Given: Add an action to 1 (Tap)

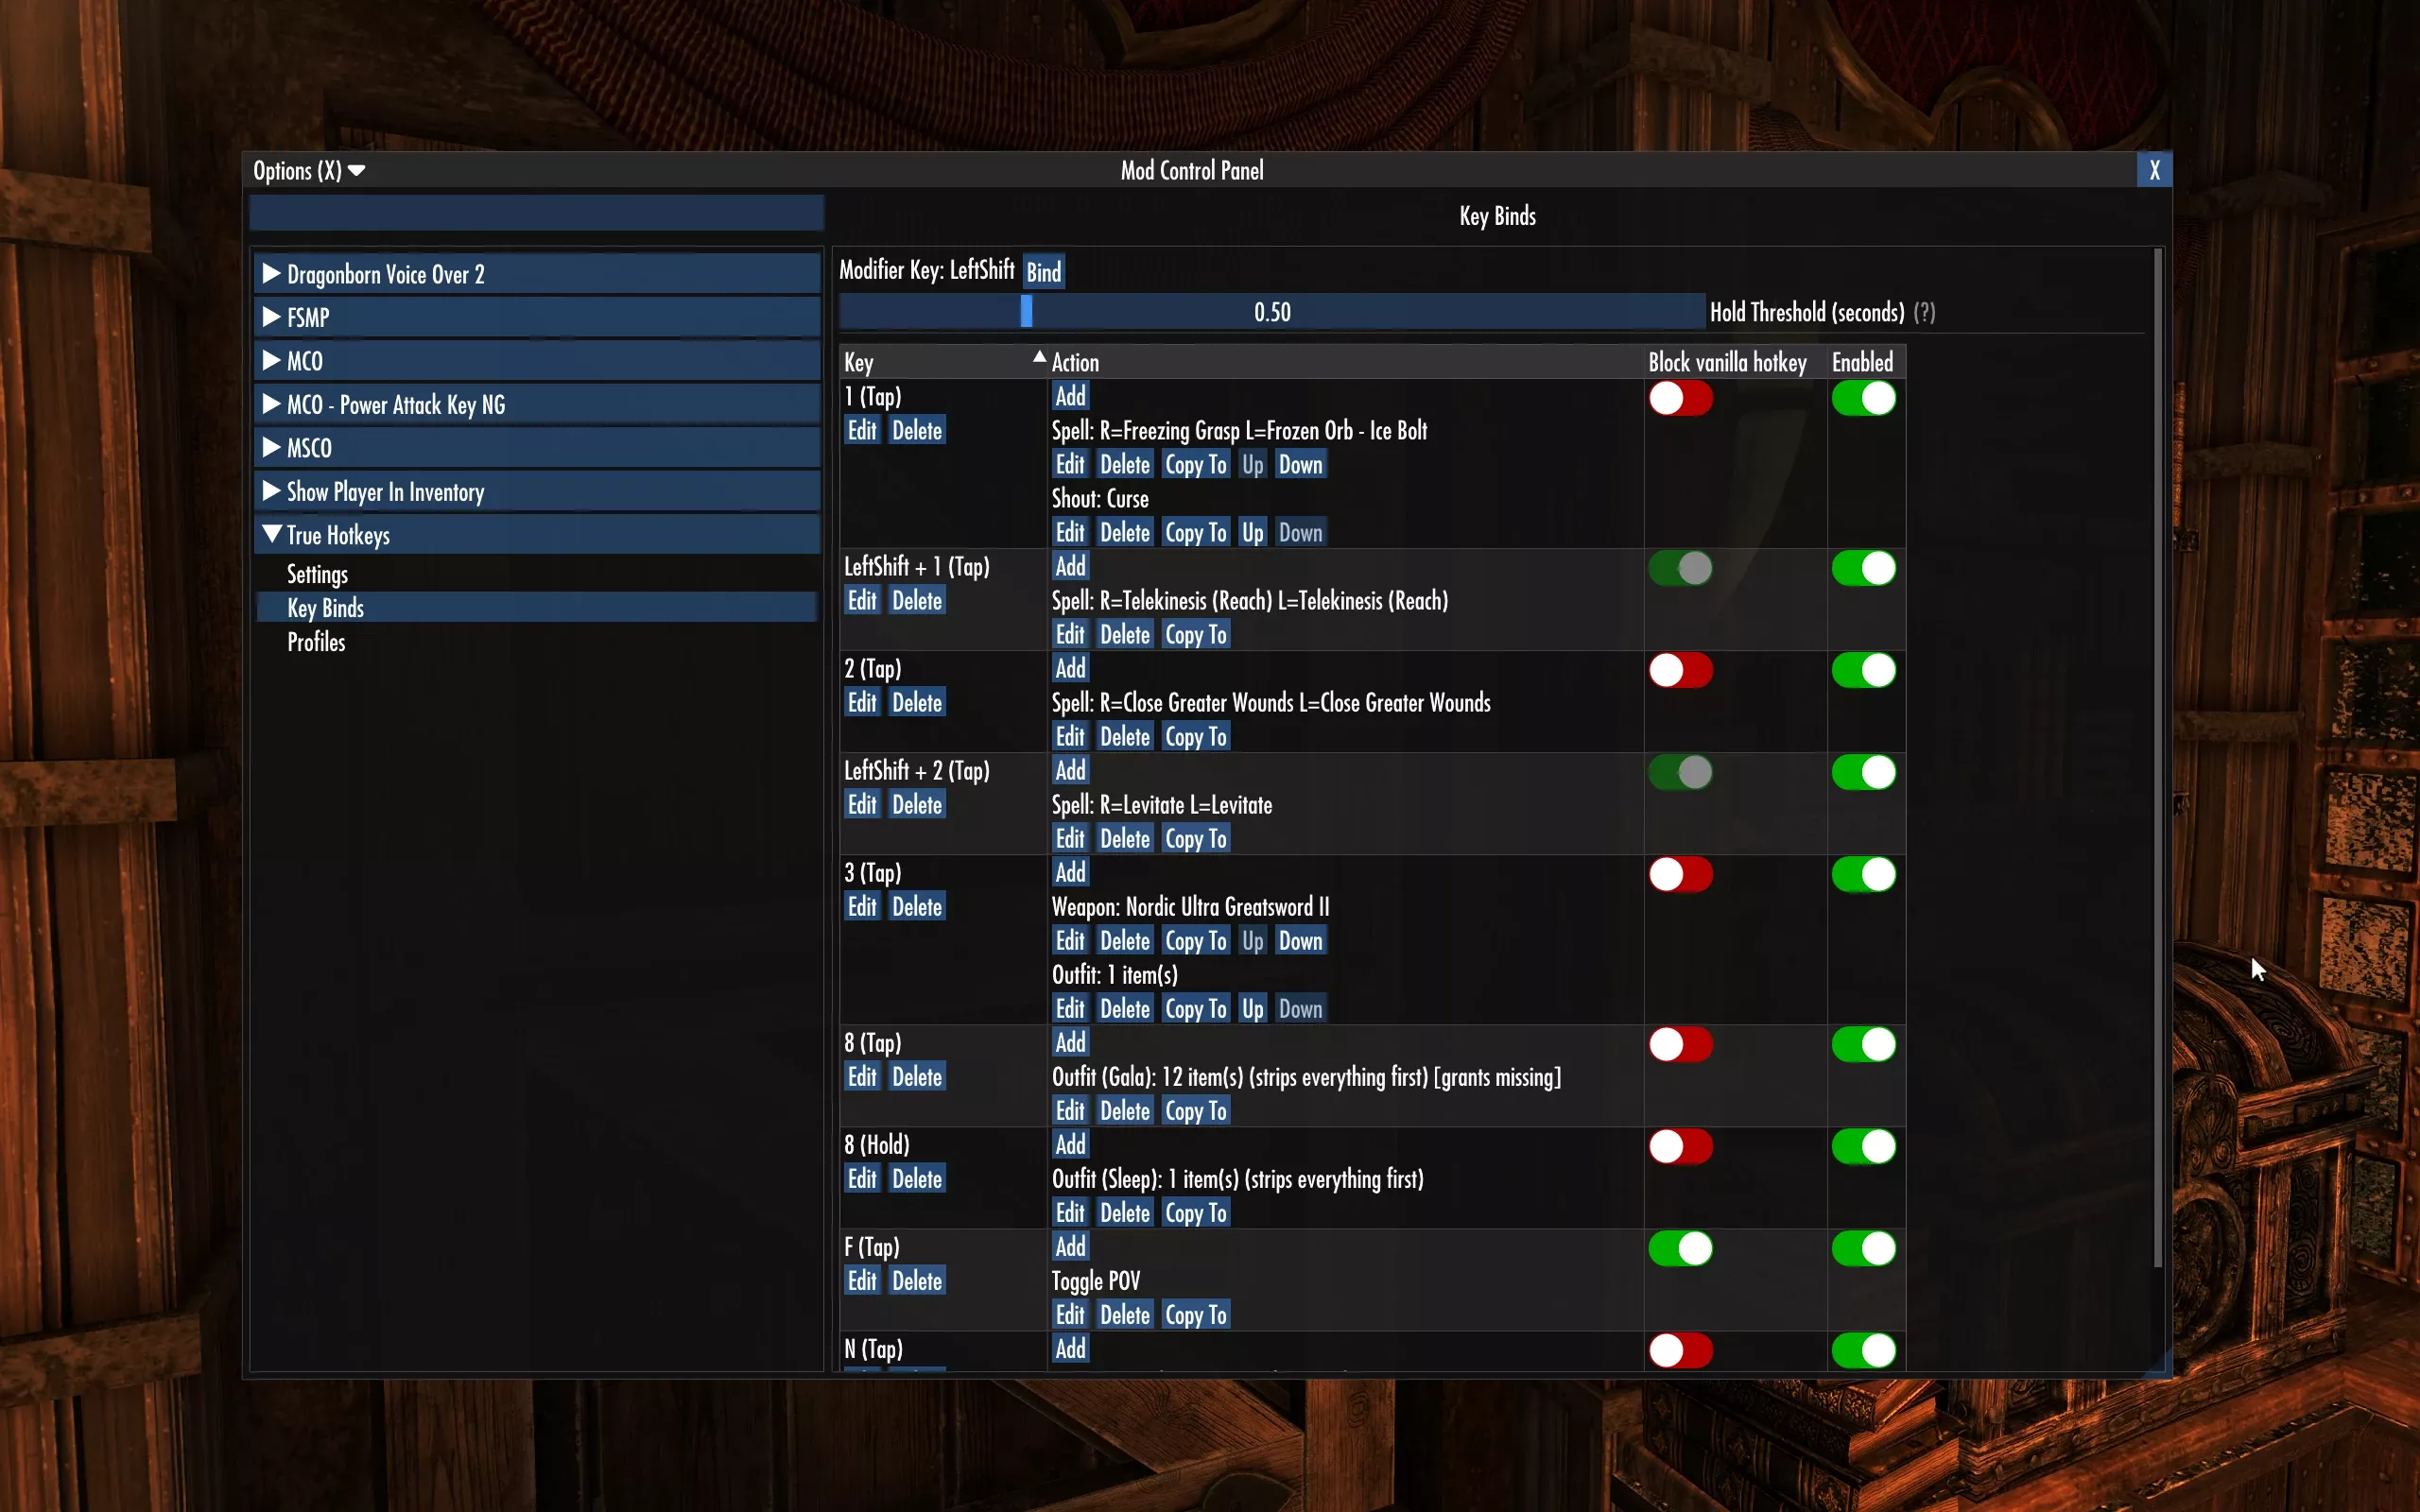Looking at the screenshot, I should (x=1070, y=397).
